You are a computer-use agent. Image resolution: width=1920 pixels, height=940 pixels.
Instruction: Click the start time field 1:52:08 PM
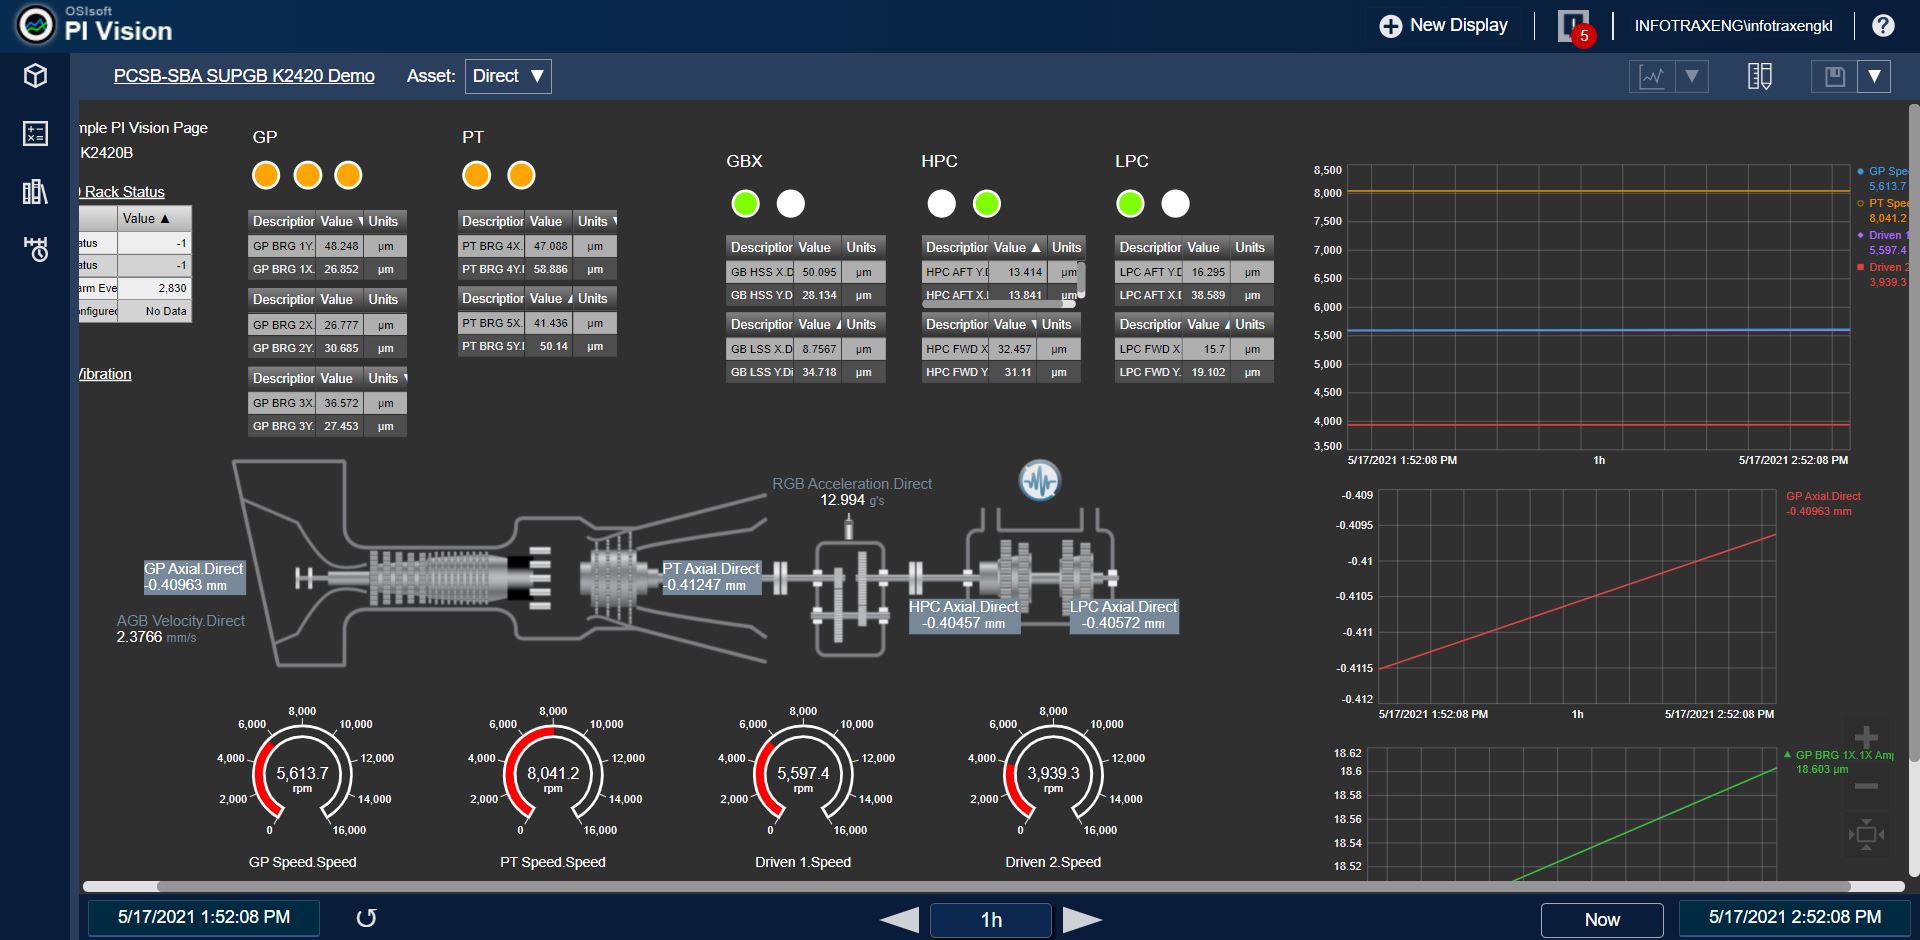tap(204, 917)
